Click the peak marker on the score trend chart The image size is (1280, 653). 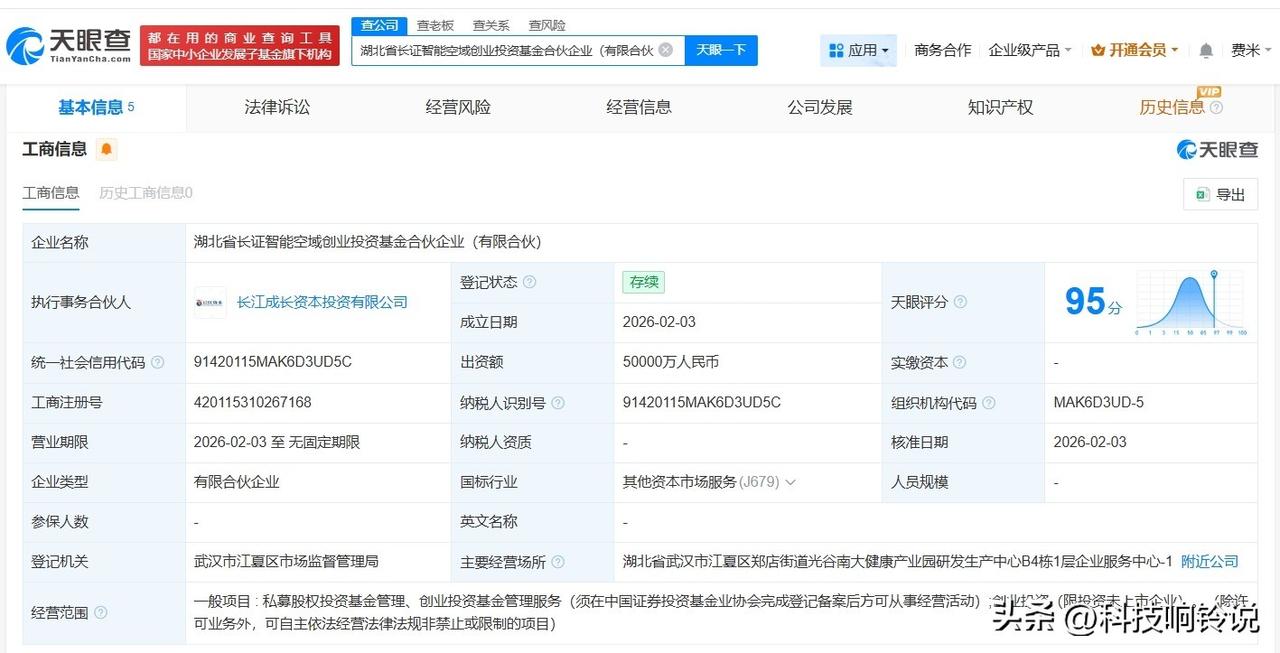(x=1213, y=274)
